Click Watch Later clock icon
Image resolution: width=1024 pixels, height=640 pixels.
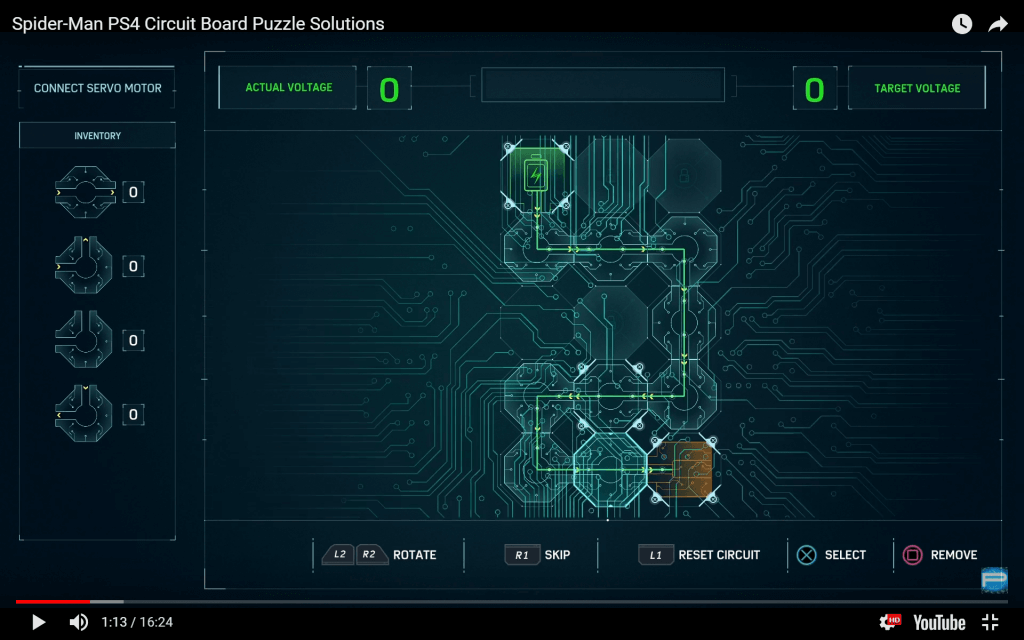click(x=961, y=24)
